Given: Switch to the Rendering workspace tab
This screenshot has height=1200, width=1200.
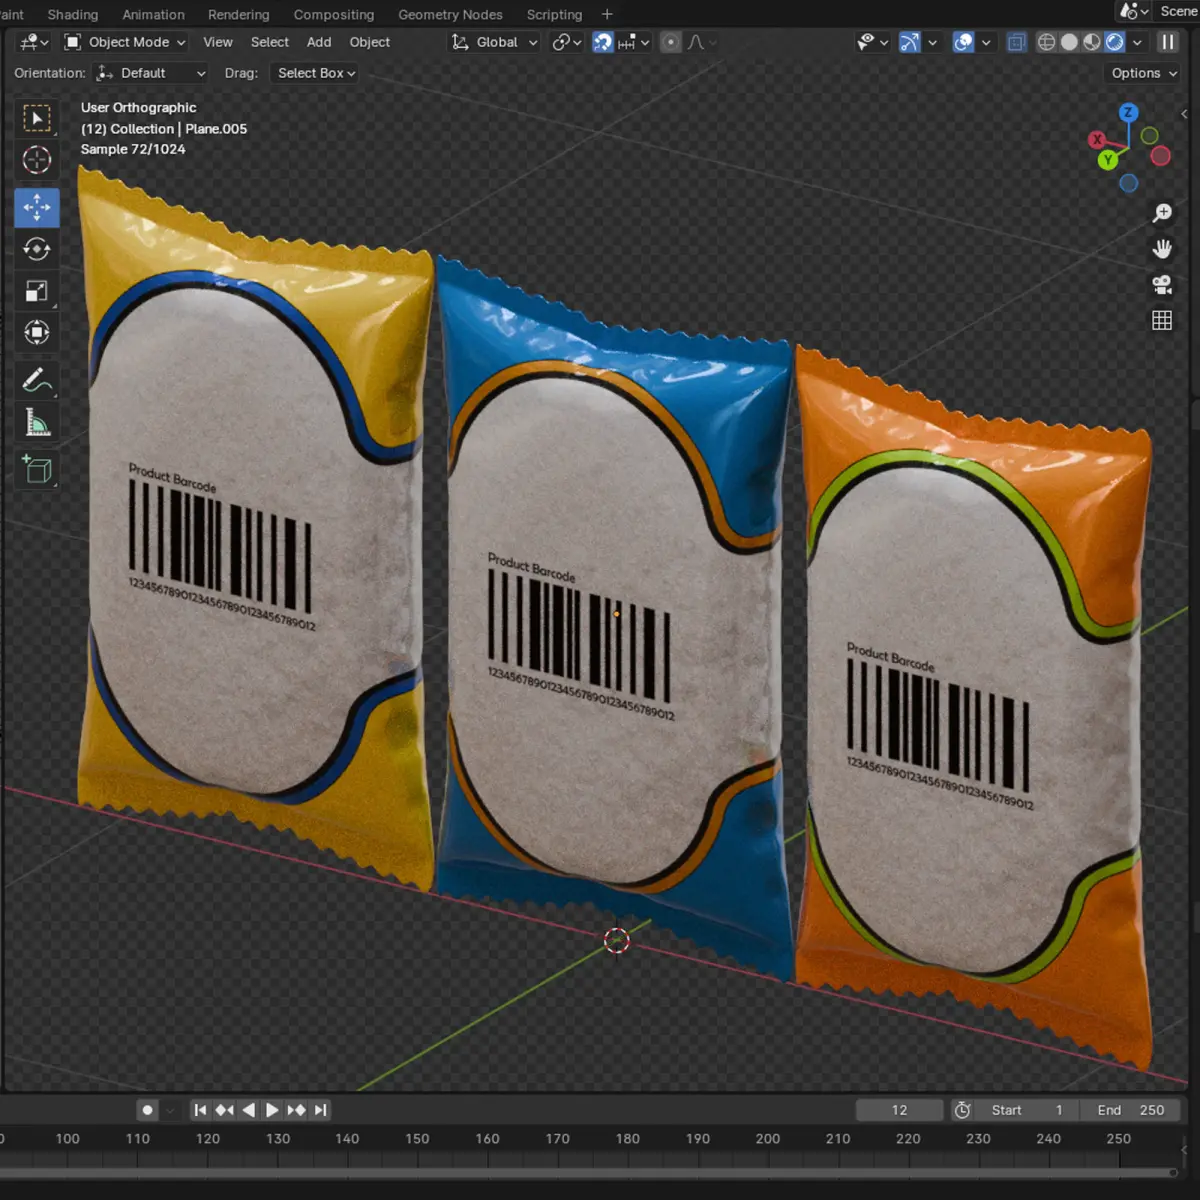Looking at the screenshot, I should point(238,15).
